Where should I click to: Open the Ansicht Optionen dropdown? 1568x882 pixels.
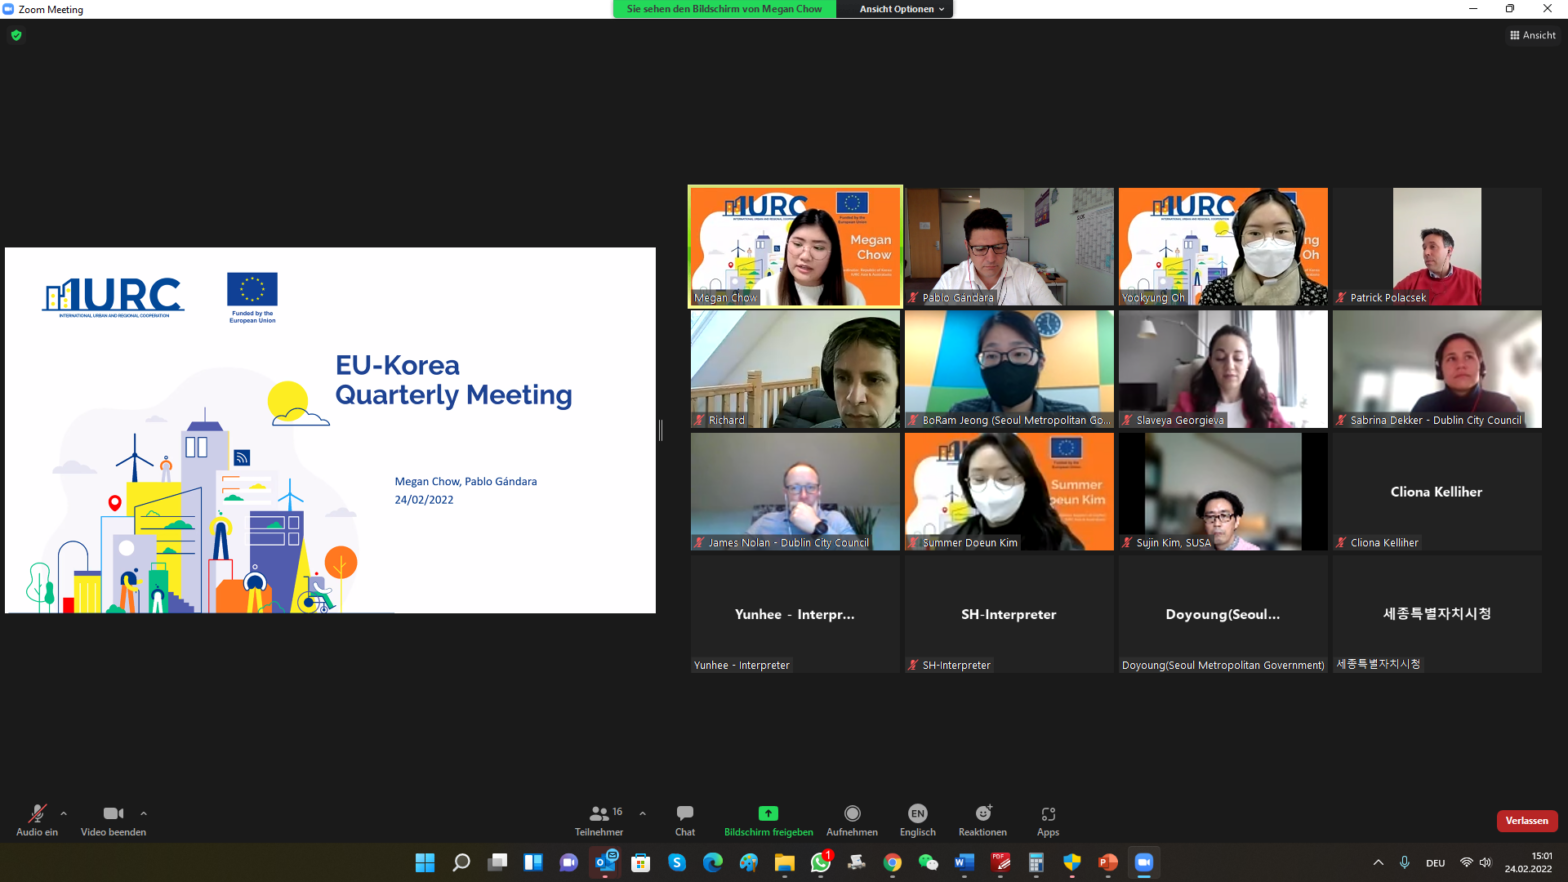pyautogui.click(x=900, y=9)
